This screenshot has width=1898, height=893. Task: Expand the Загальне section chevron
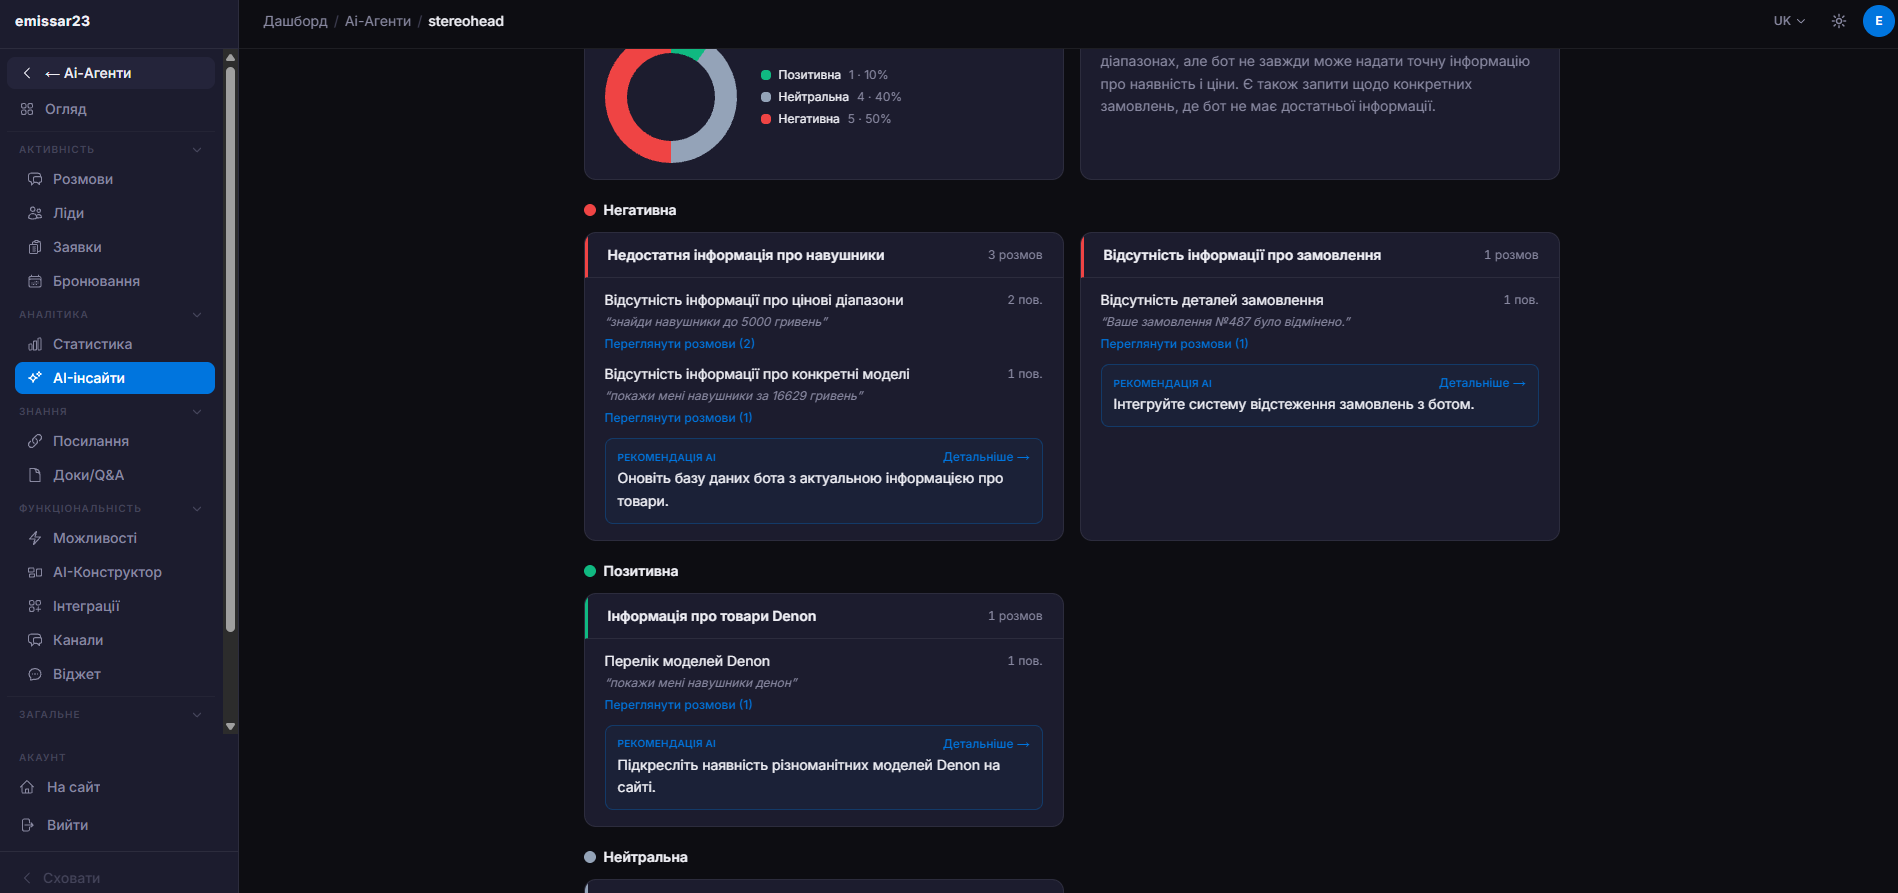pos(197,714)
